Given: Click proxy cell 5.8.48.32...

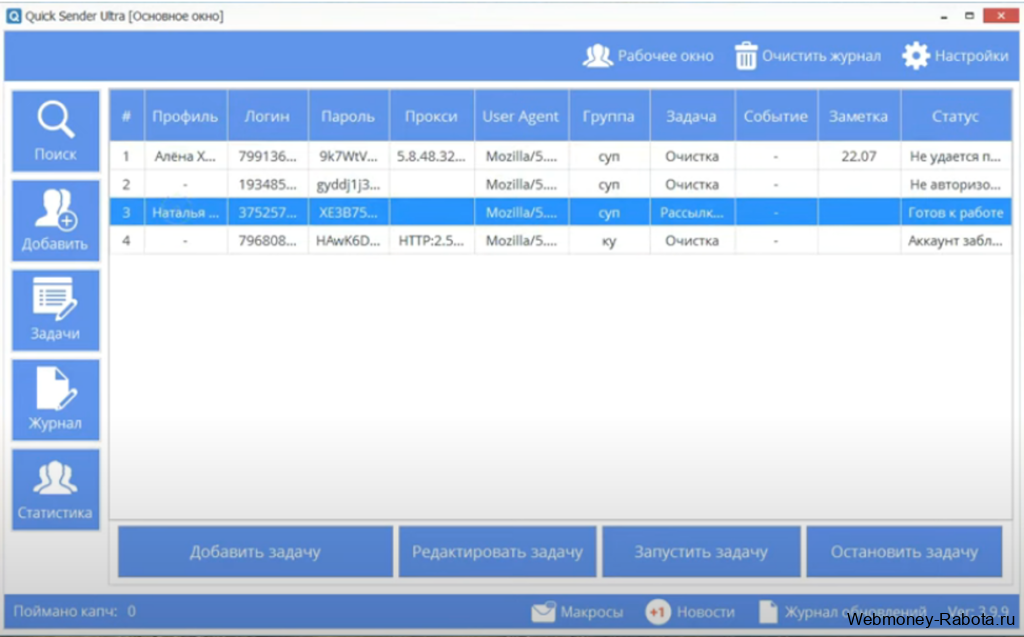Looking at the screenshot, I should [x=431, y=156].
